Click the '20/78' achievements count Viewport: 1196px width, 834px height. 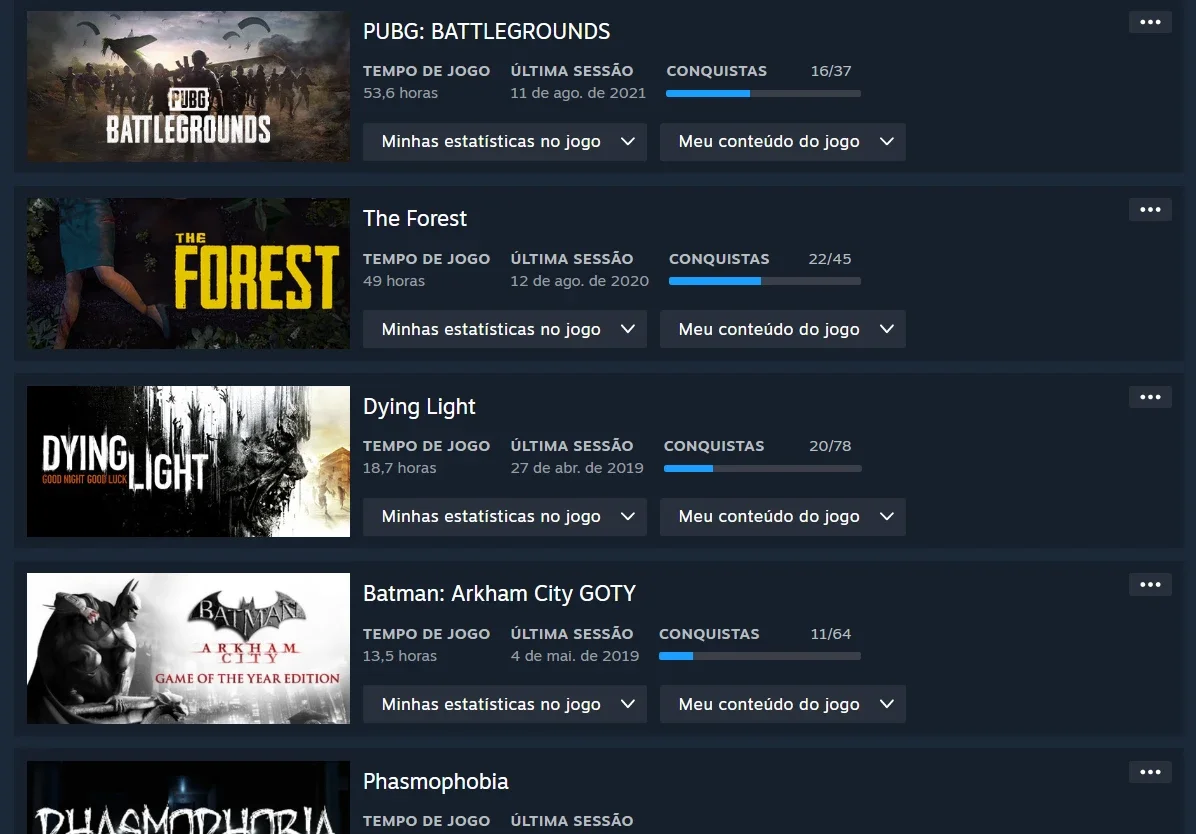click(830, 446)
